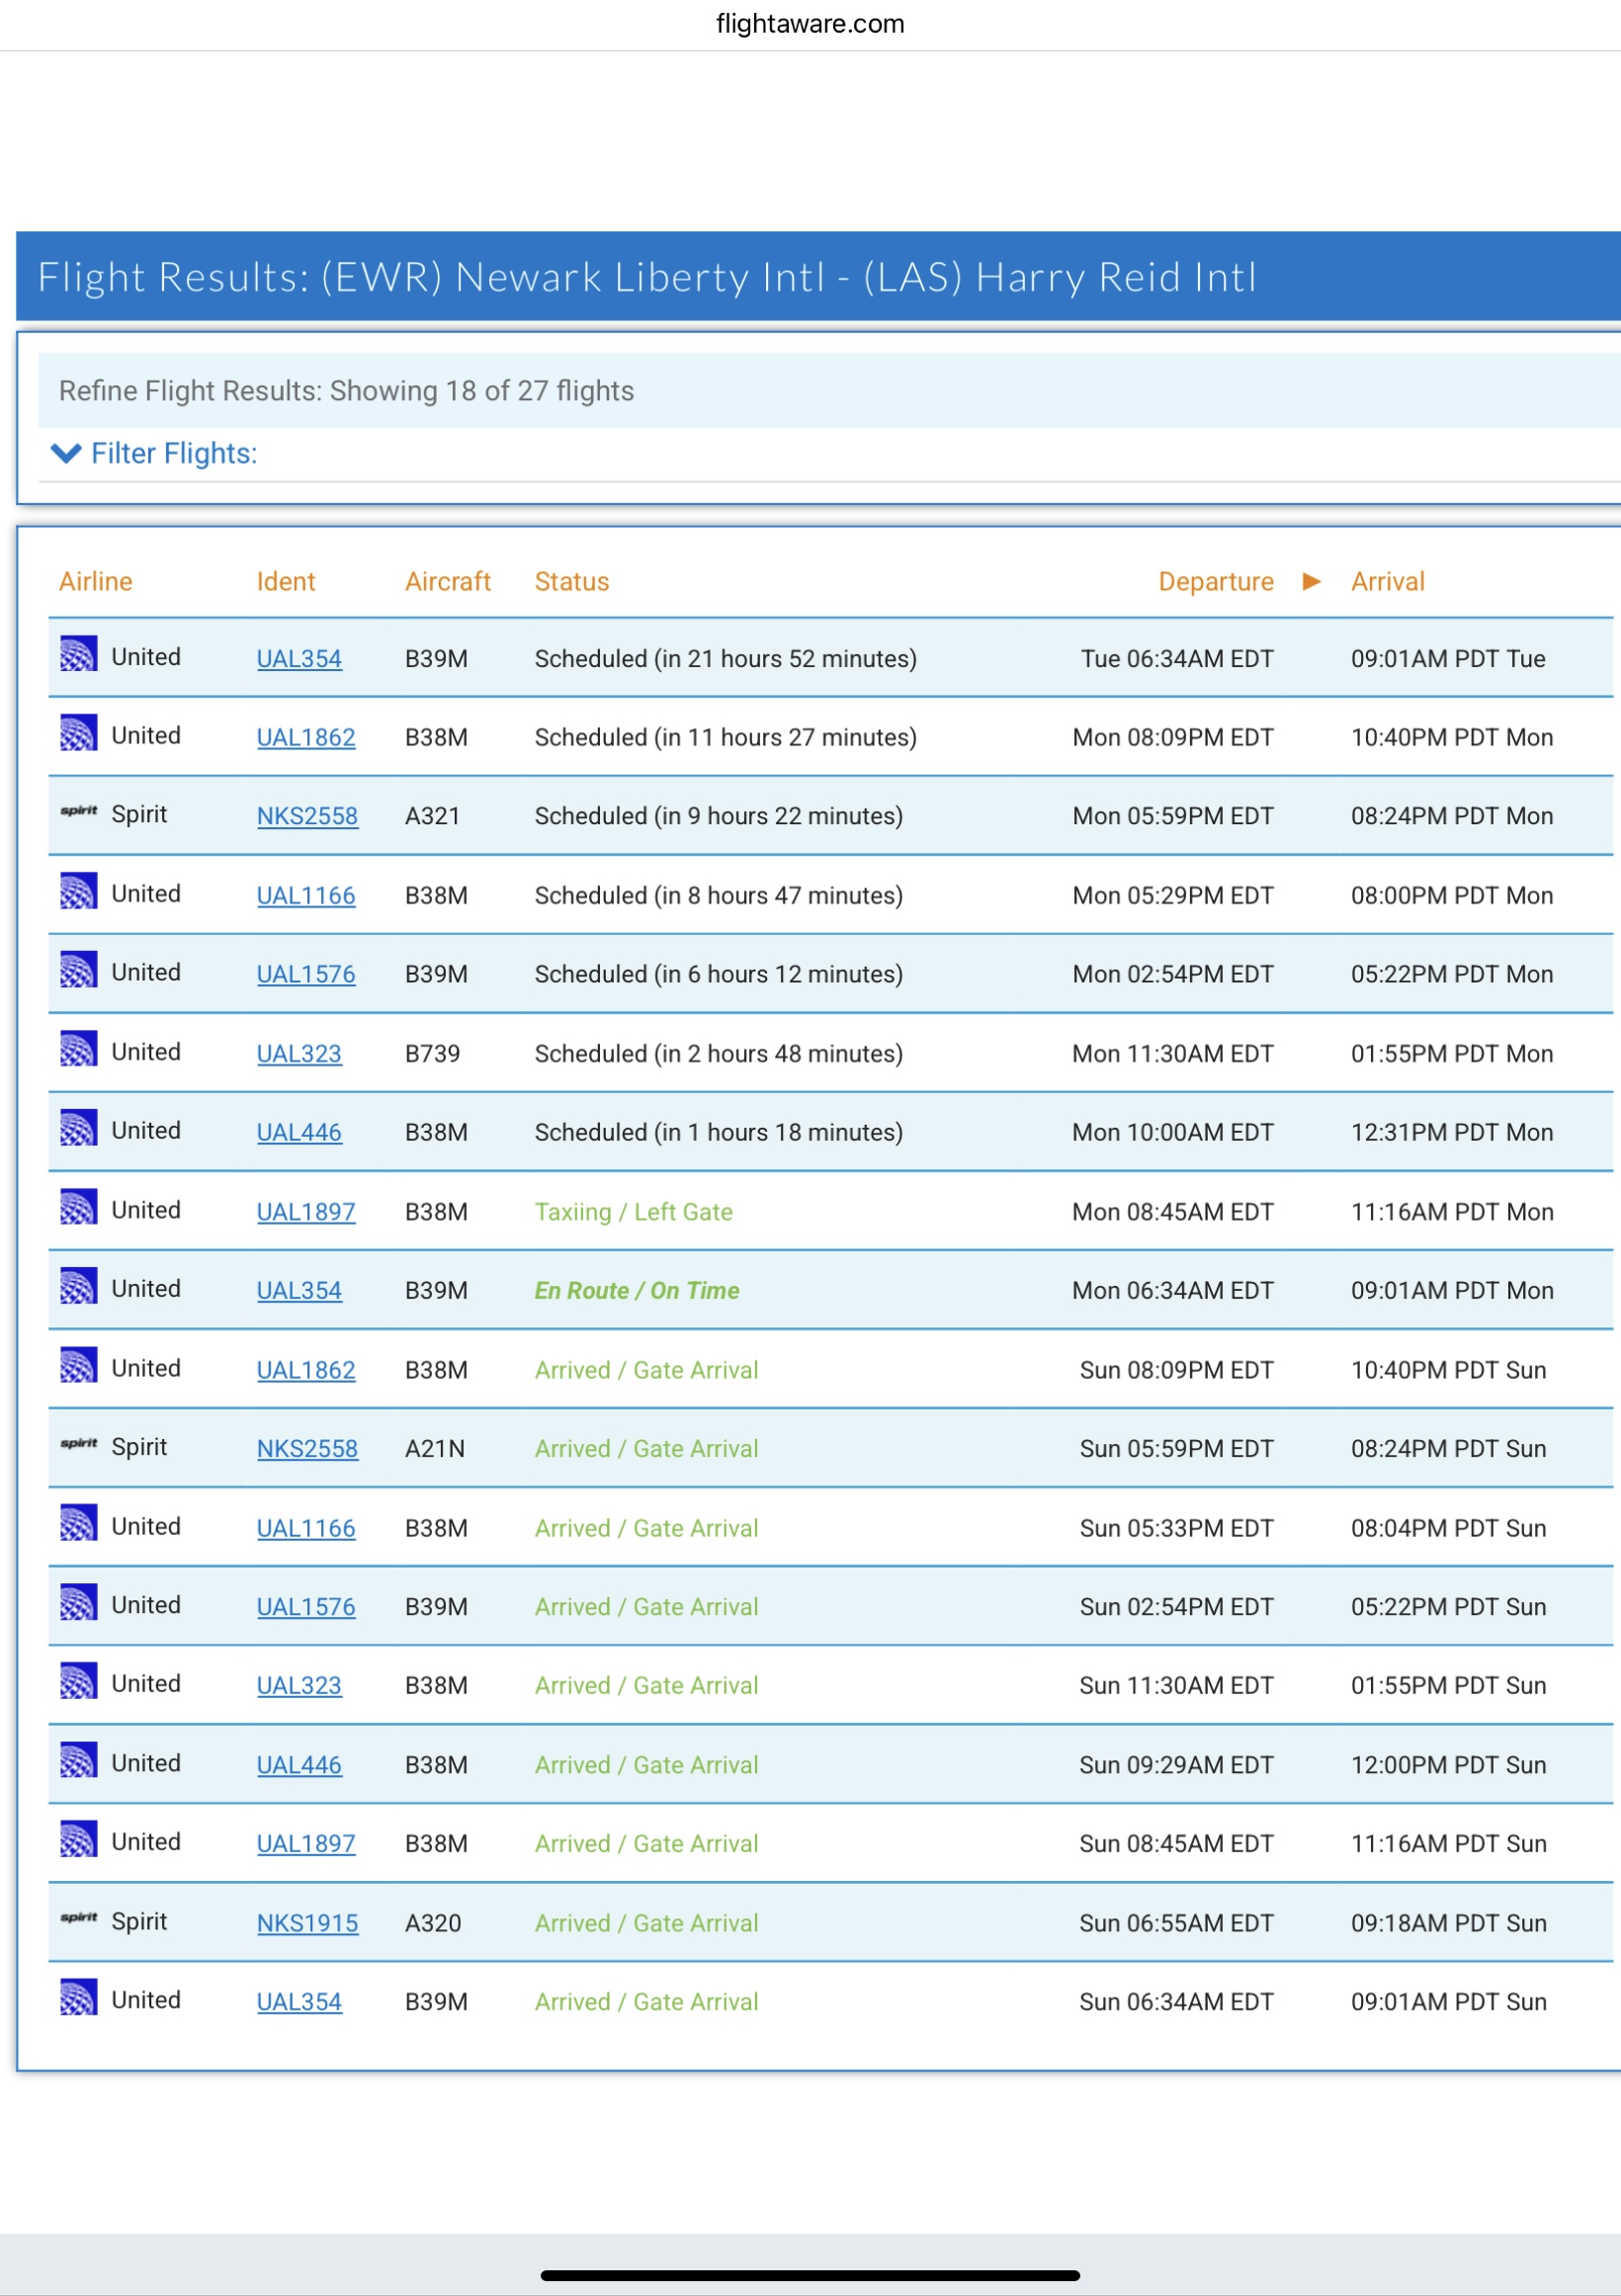This screenshot has width=1621, height=2296.
Task: Open UAL323 flight departing Sun 11:30AM
Action: (x=299, y=1686)
